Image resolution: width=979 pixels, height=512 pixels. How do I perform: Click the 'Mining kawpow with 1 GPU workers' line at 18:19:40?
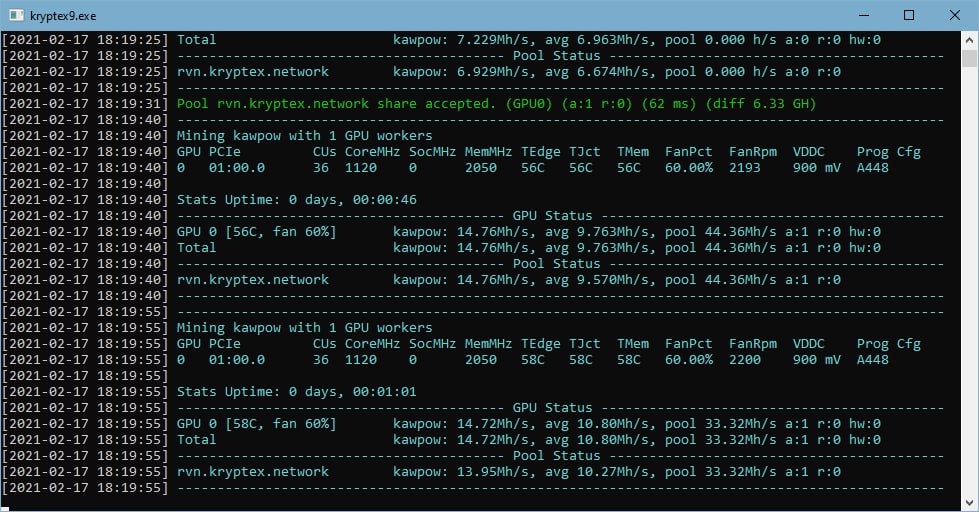pyautogui.click(x=304, y=135)
